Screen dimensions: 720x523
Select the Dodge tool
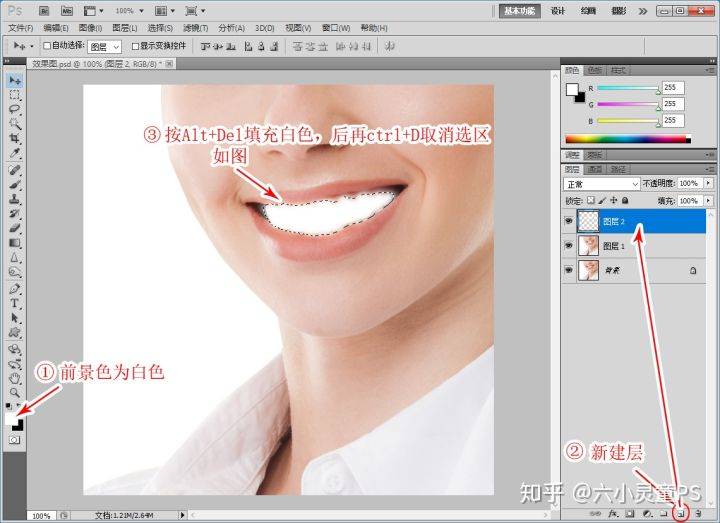(15, 272)
